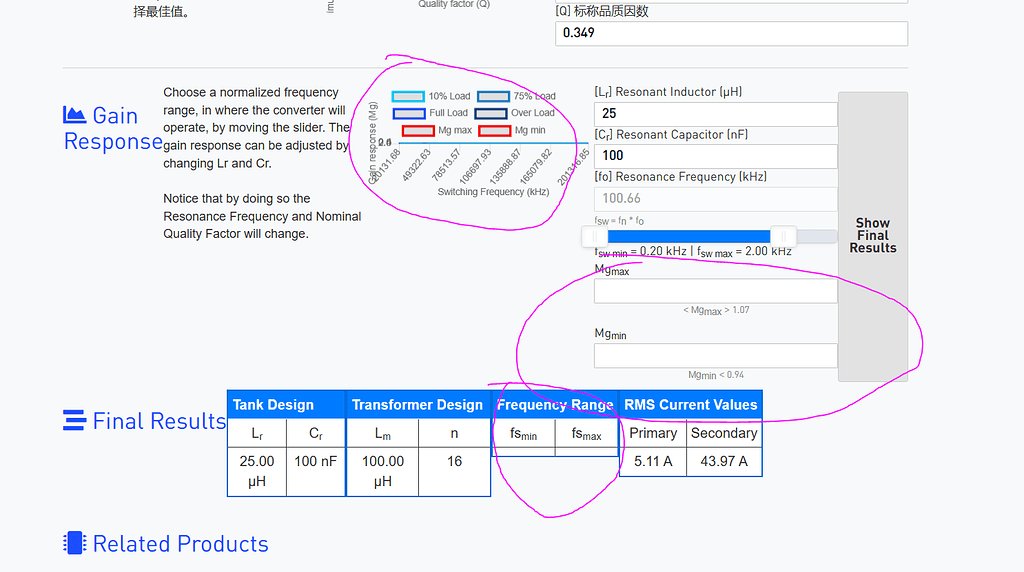Hide the Full Load curve in legend
The image size is (1024, 572).
coord(409,114)
